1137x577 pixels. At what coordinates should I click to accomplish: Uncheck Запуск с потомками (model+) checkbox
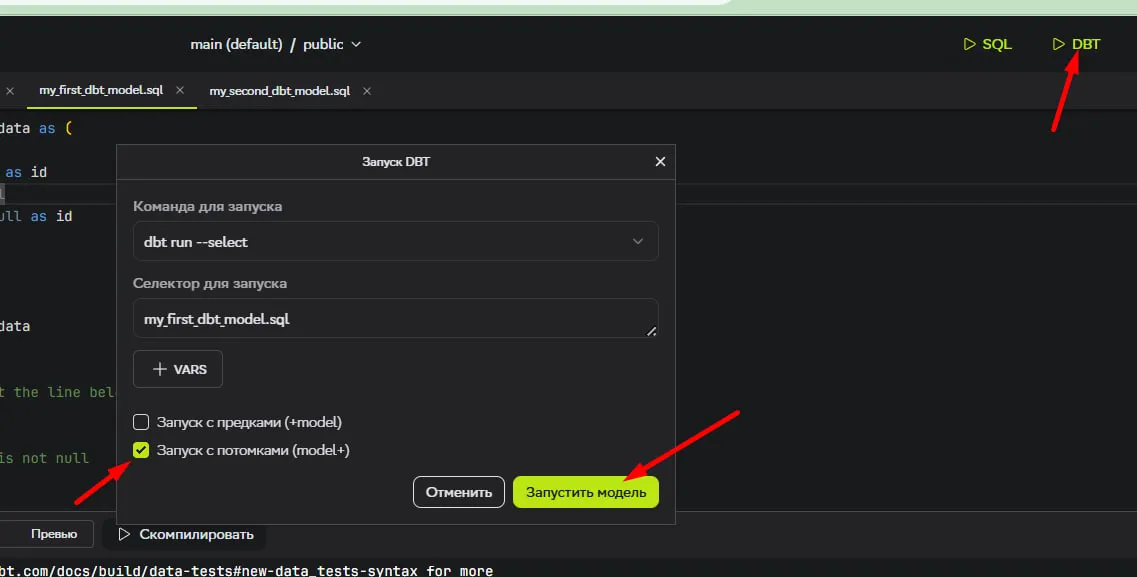pyautogui.click(x=141, y=450)
